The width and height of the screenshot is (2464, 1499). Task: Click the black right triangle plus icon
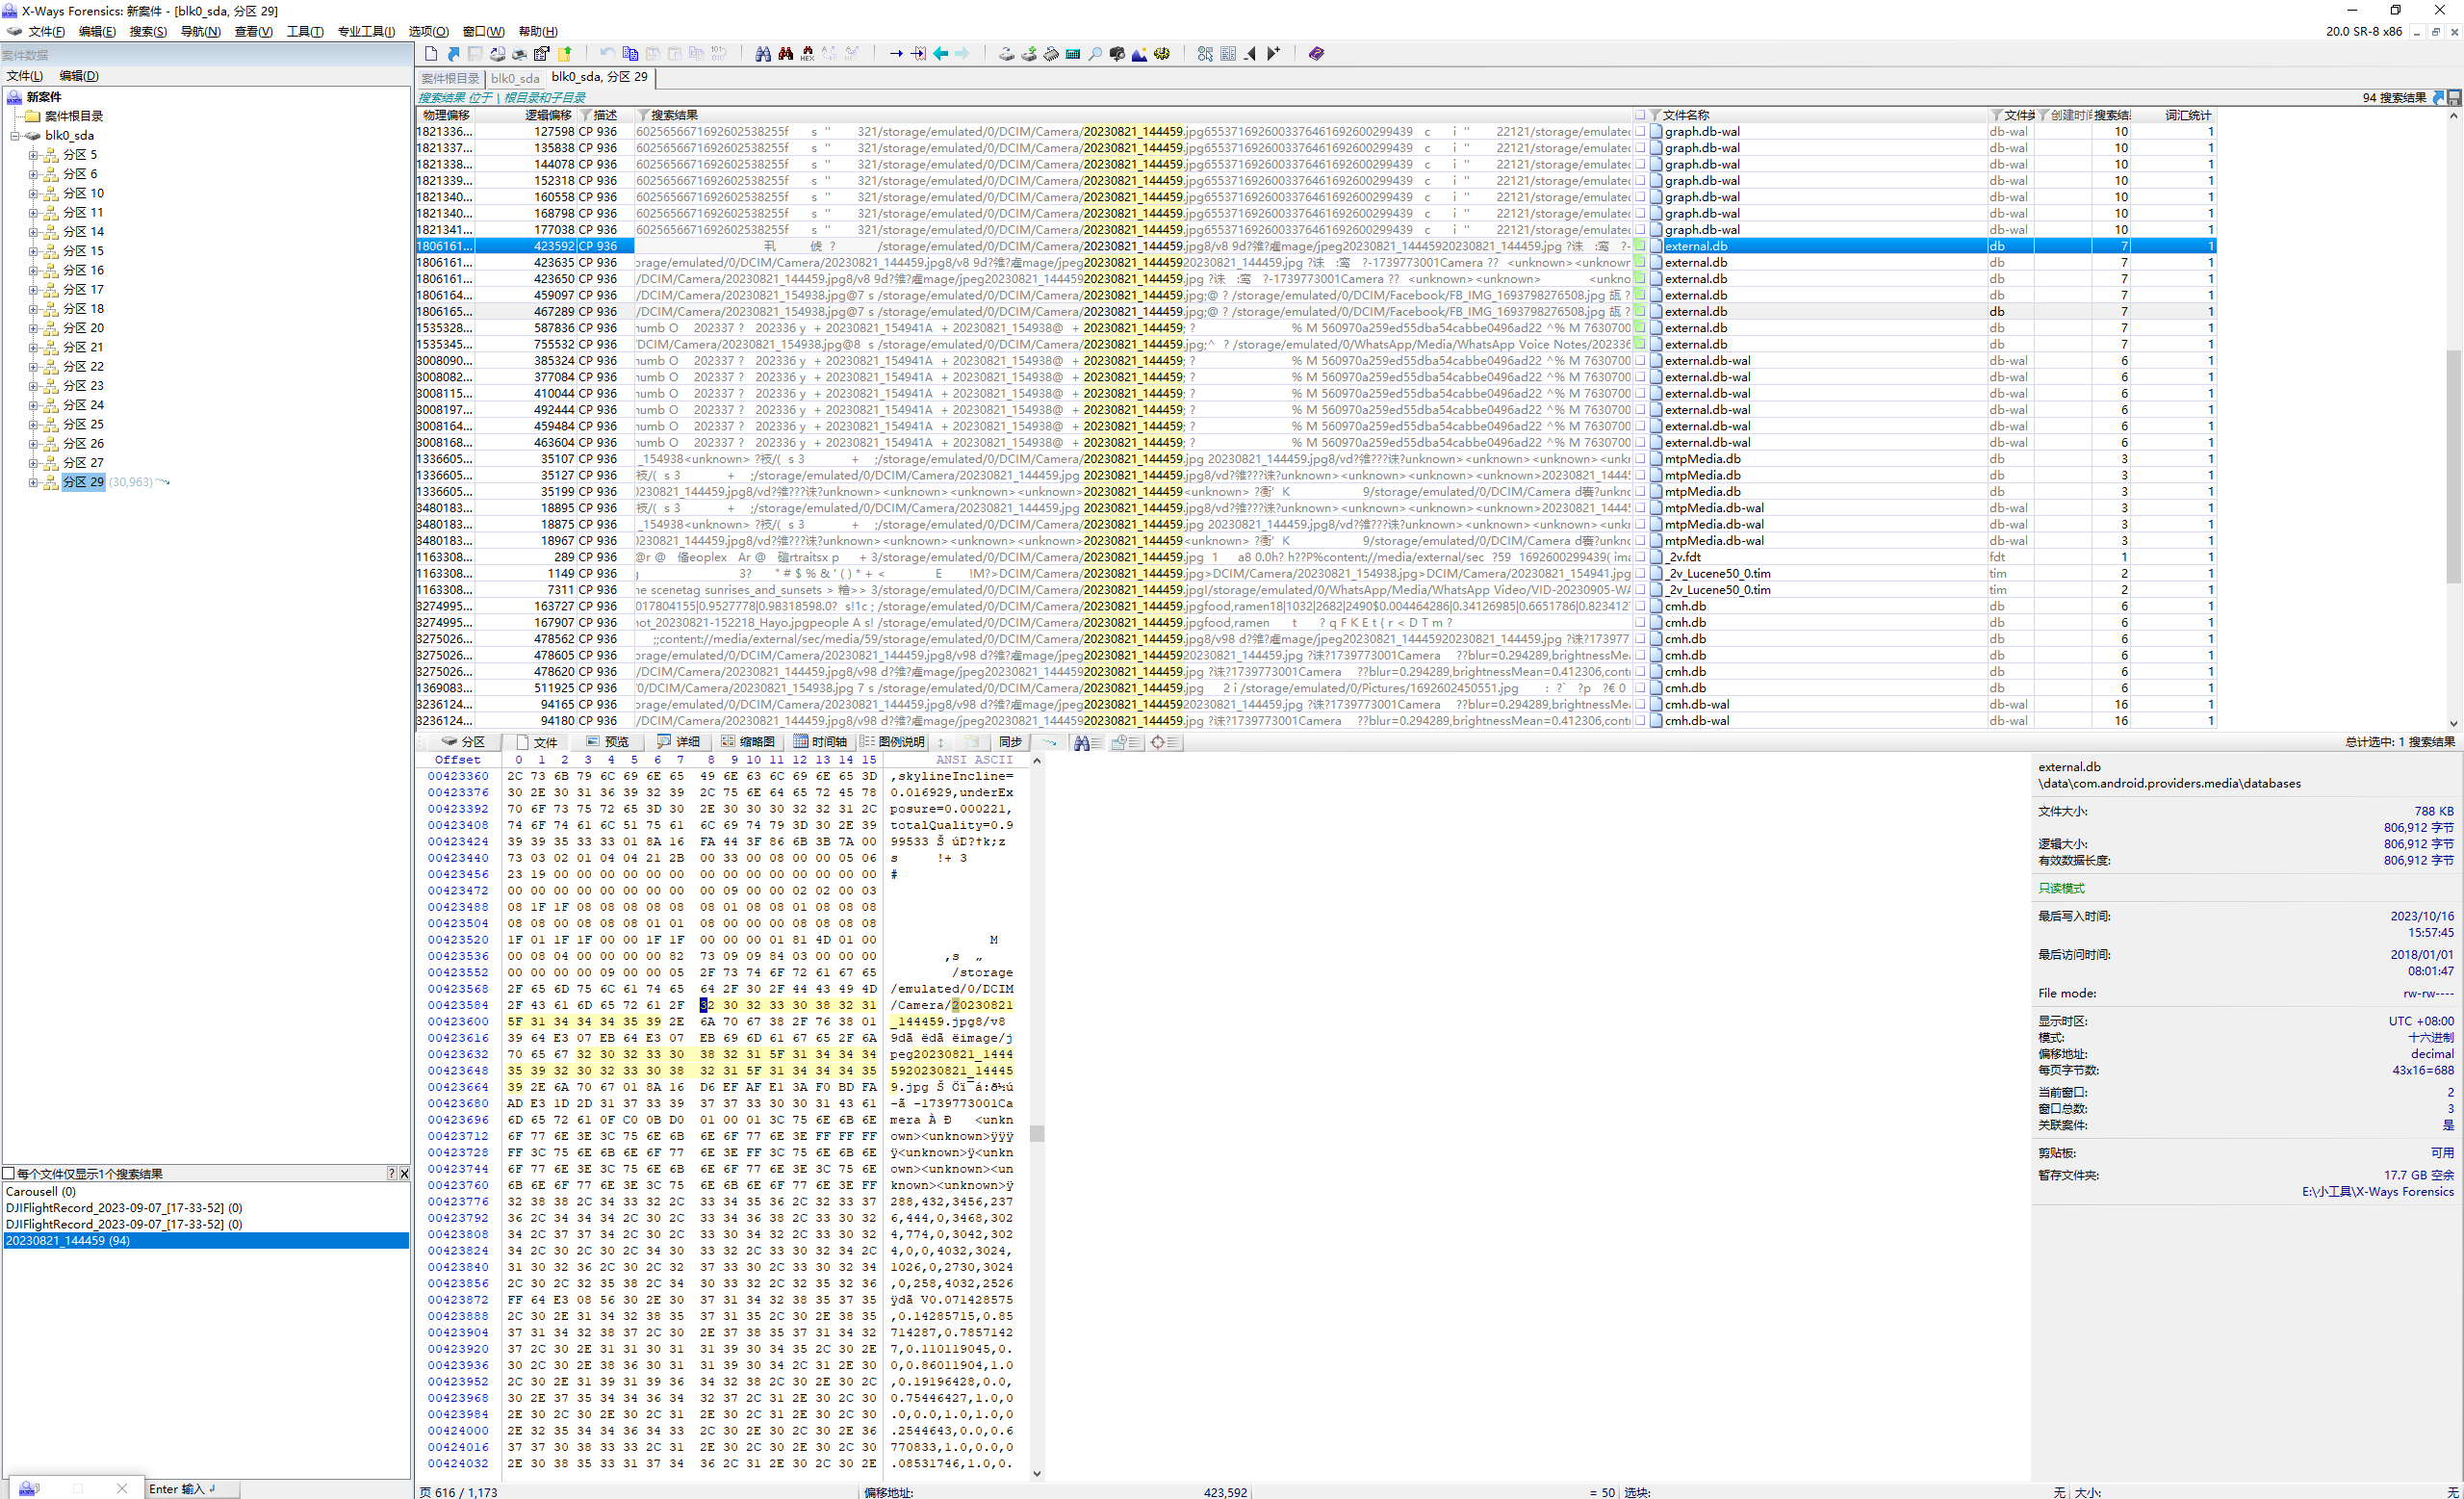1273,54
